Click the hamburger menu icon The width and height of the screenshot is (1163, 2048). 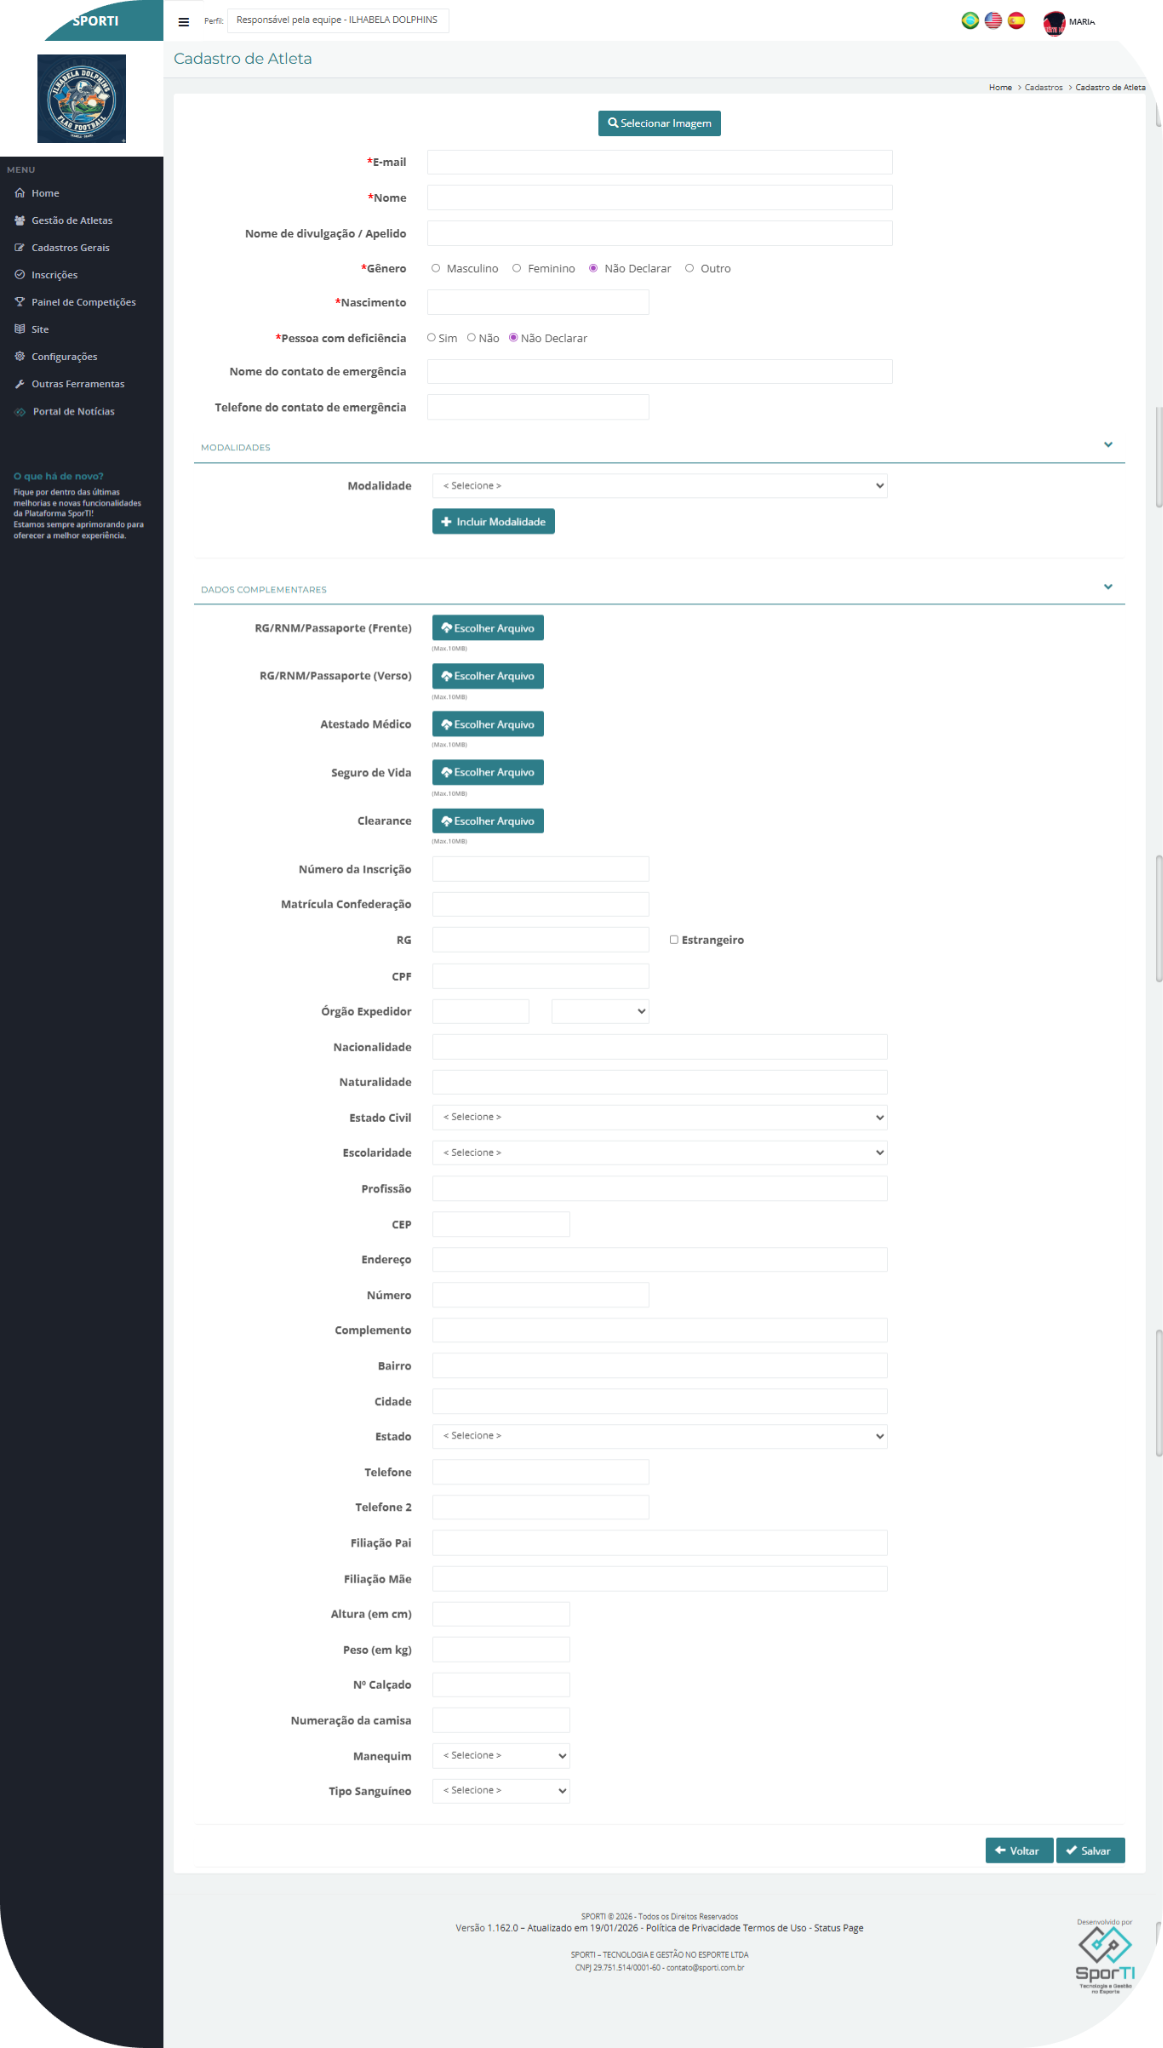[183, 21]
